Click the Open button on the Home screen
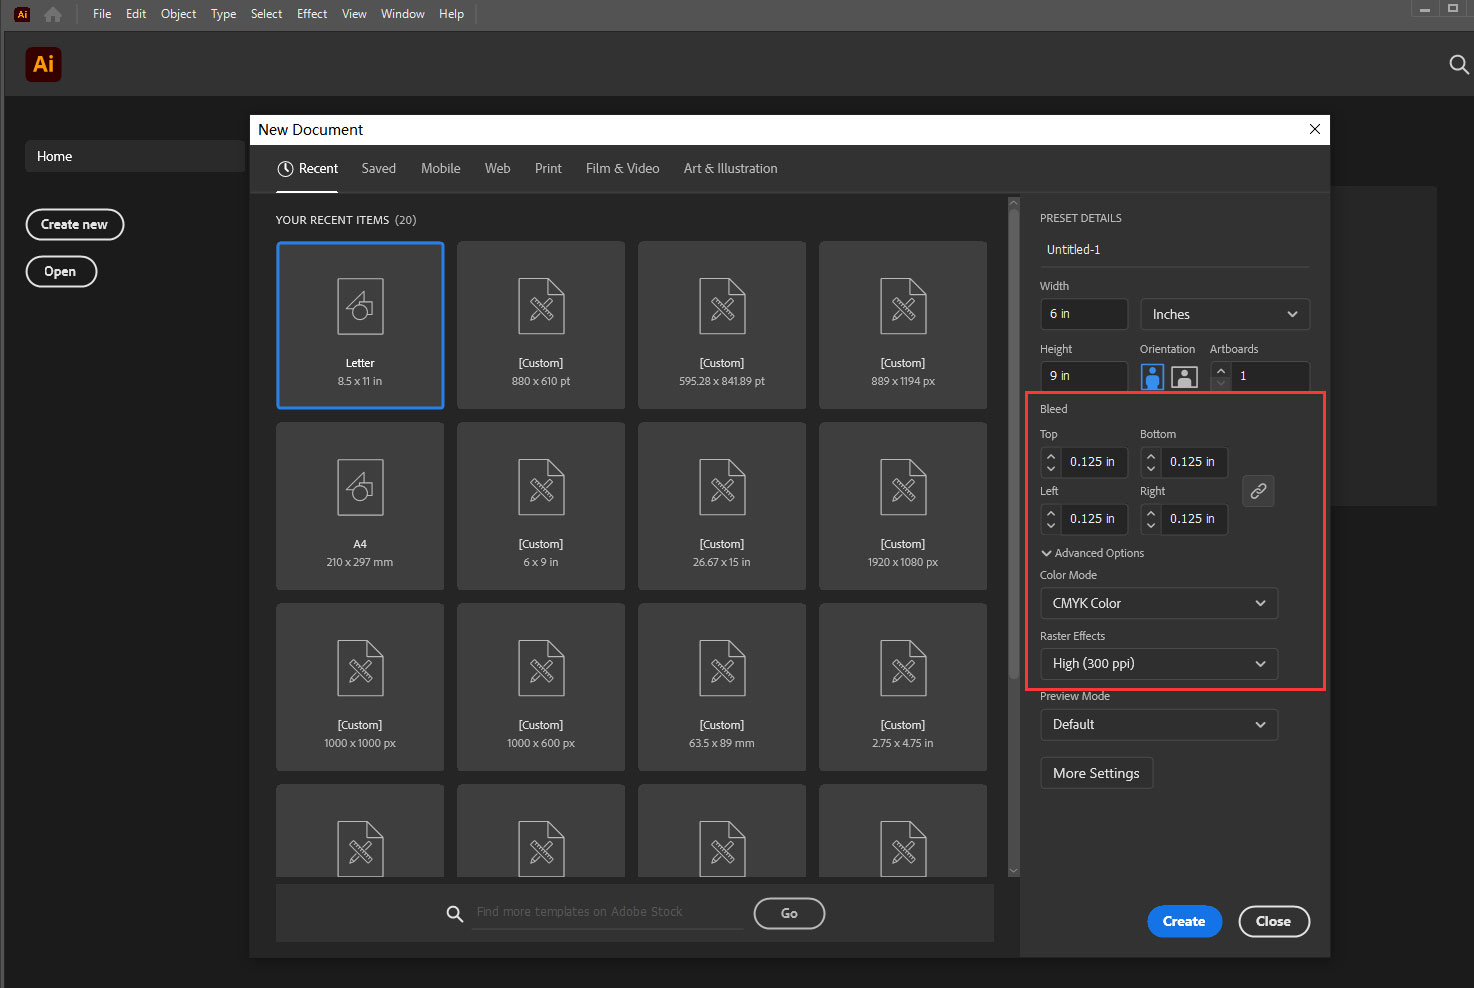 coord(61,272)
